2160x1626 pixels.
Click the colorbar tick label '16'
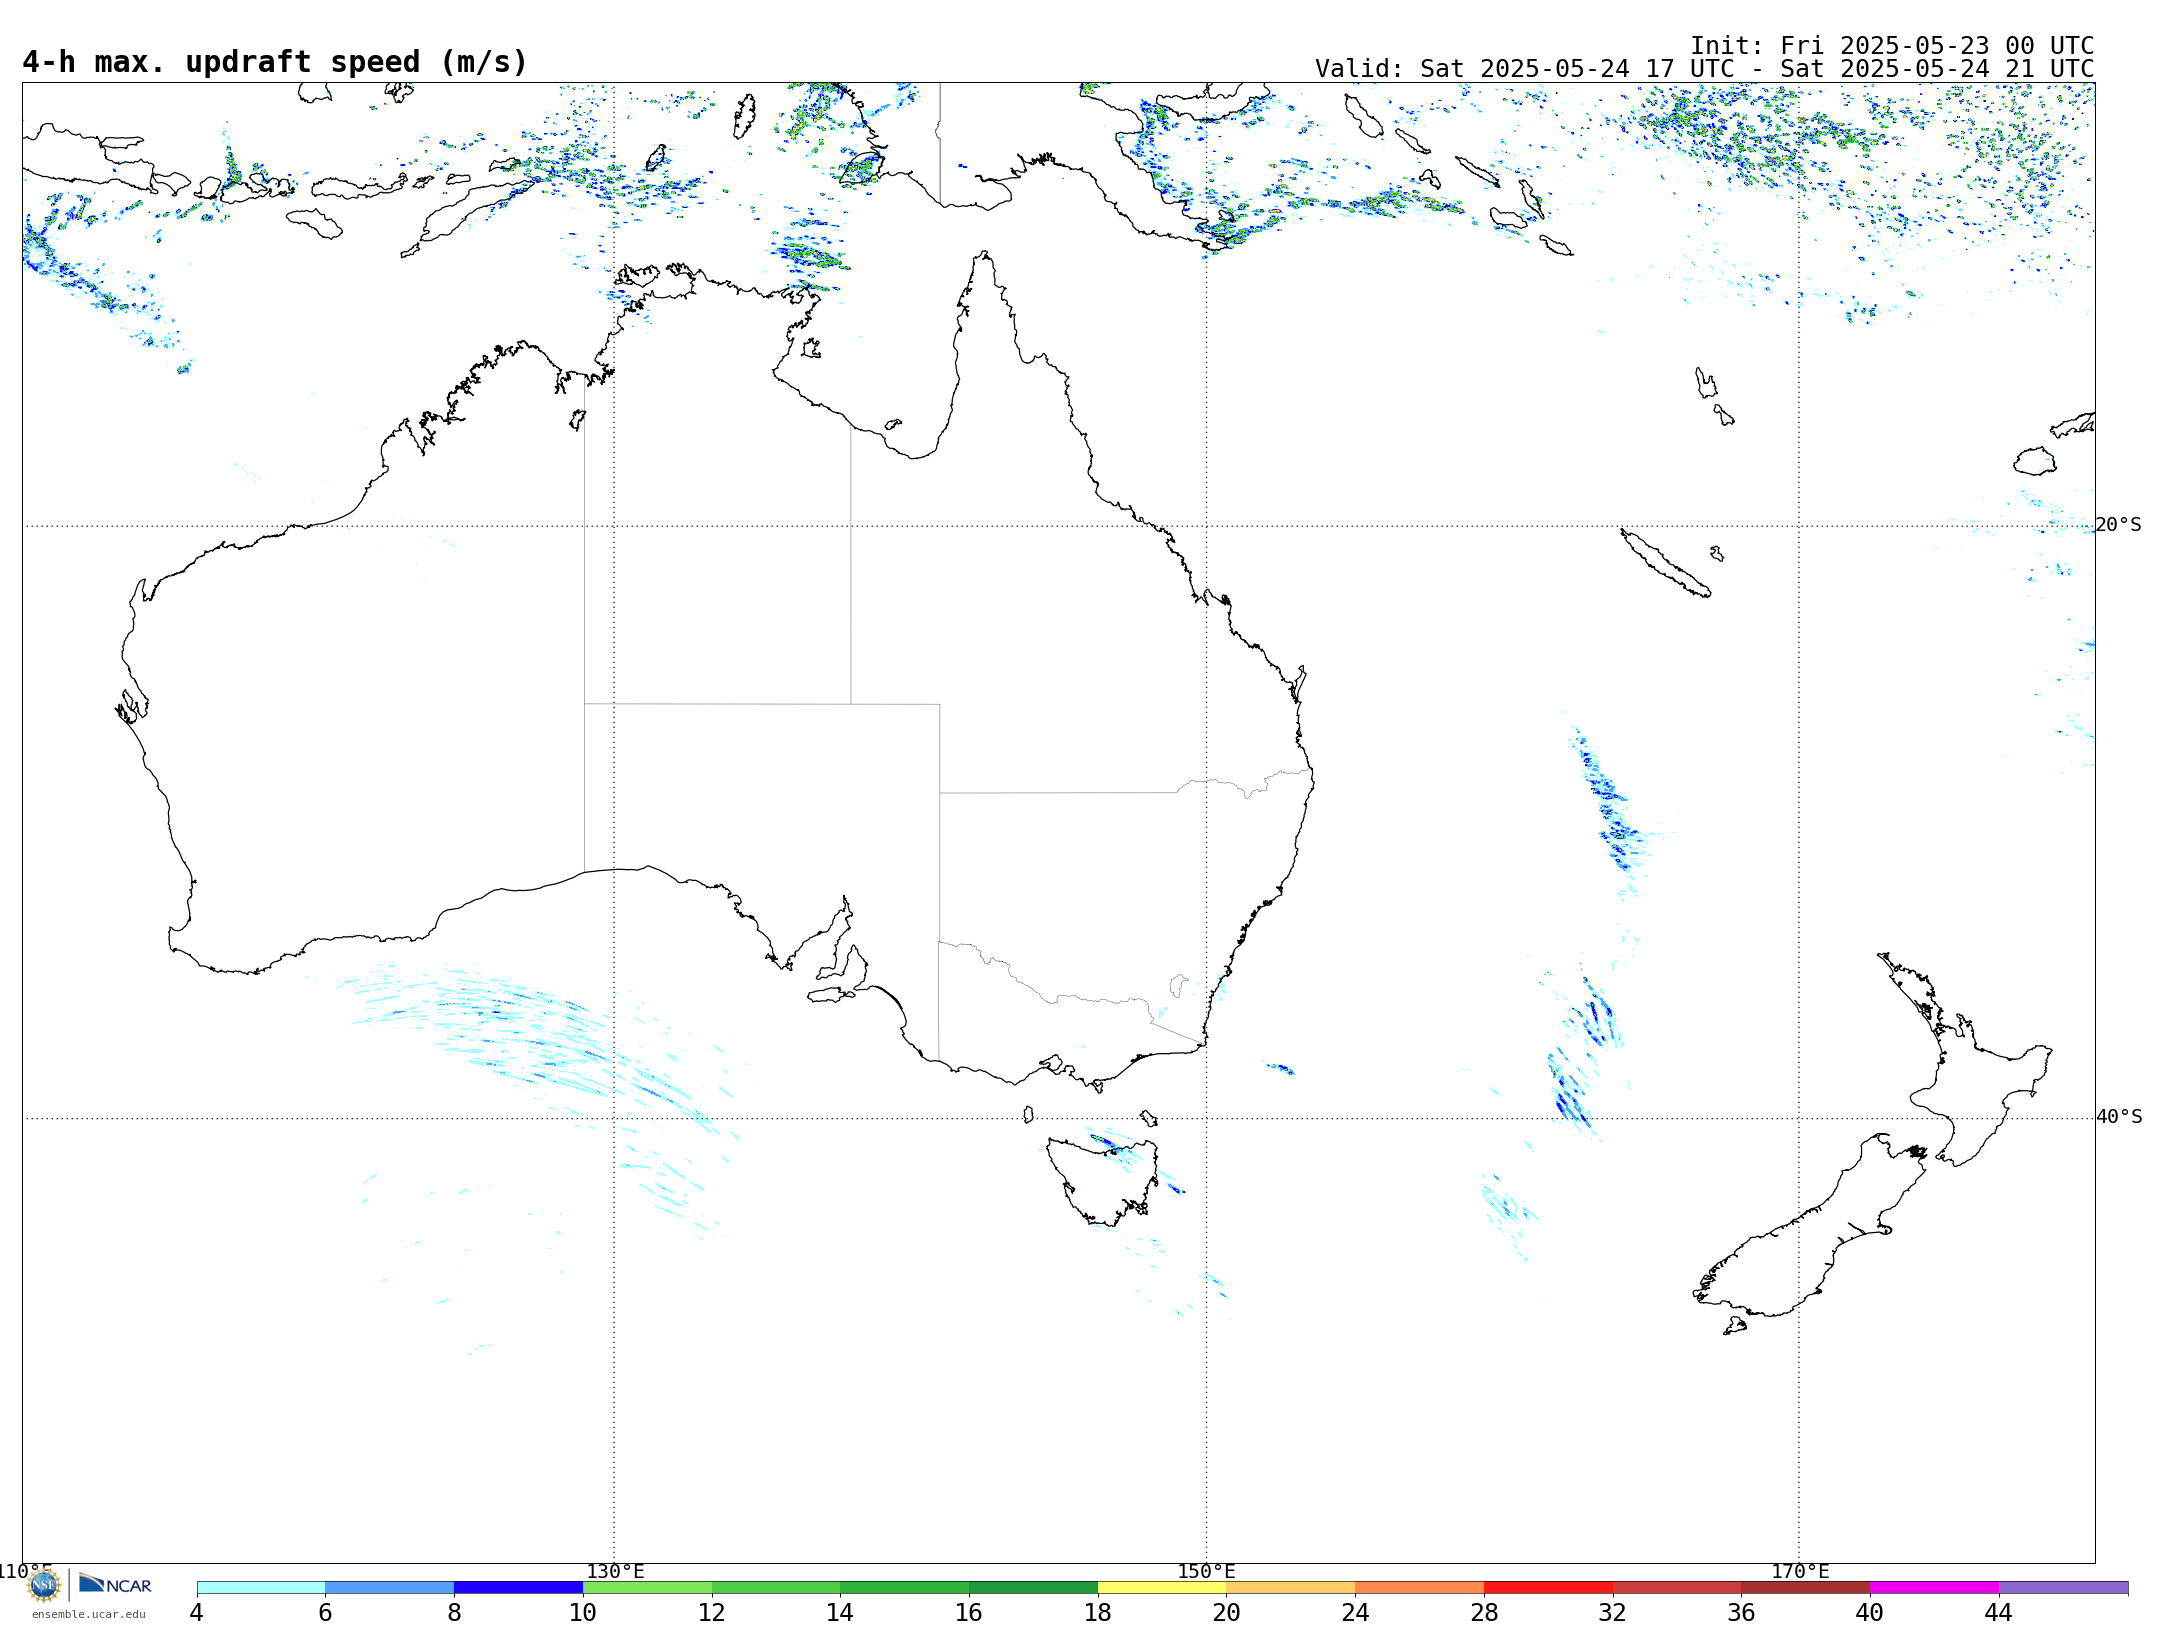[x=969, y=1612]
